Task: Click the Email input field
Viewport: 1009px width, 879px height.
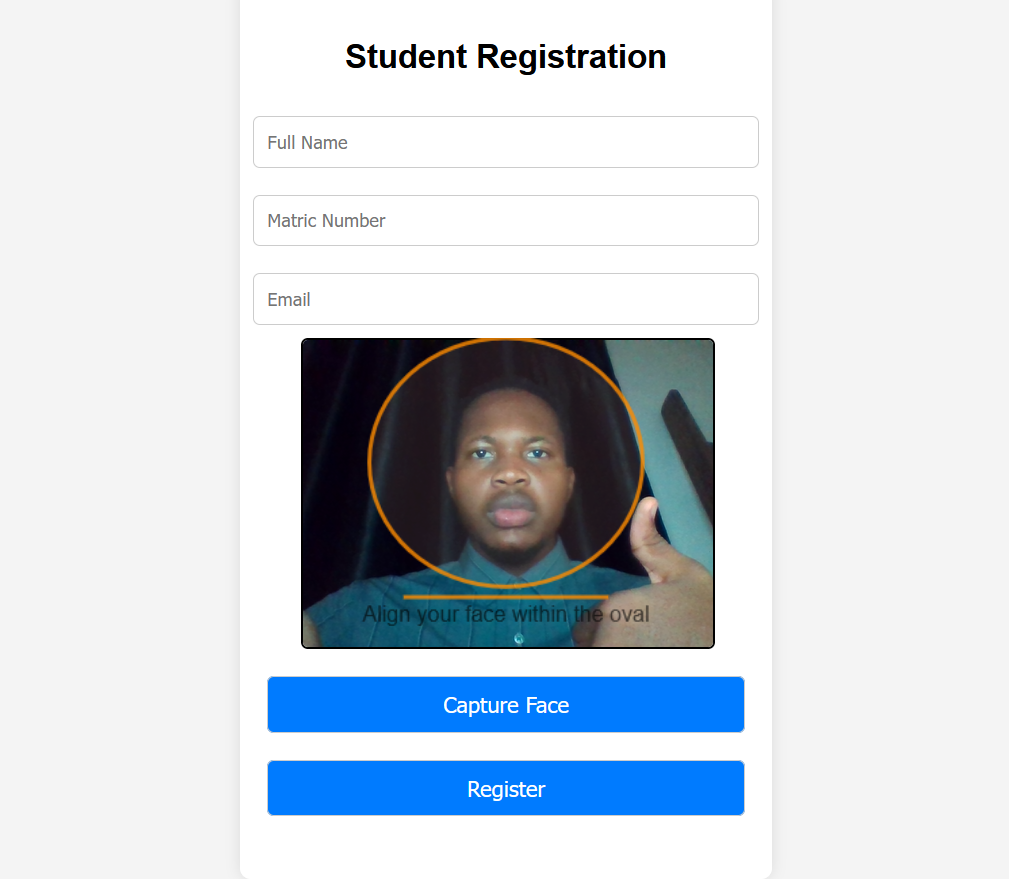Action: [x=505, y=298]
